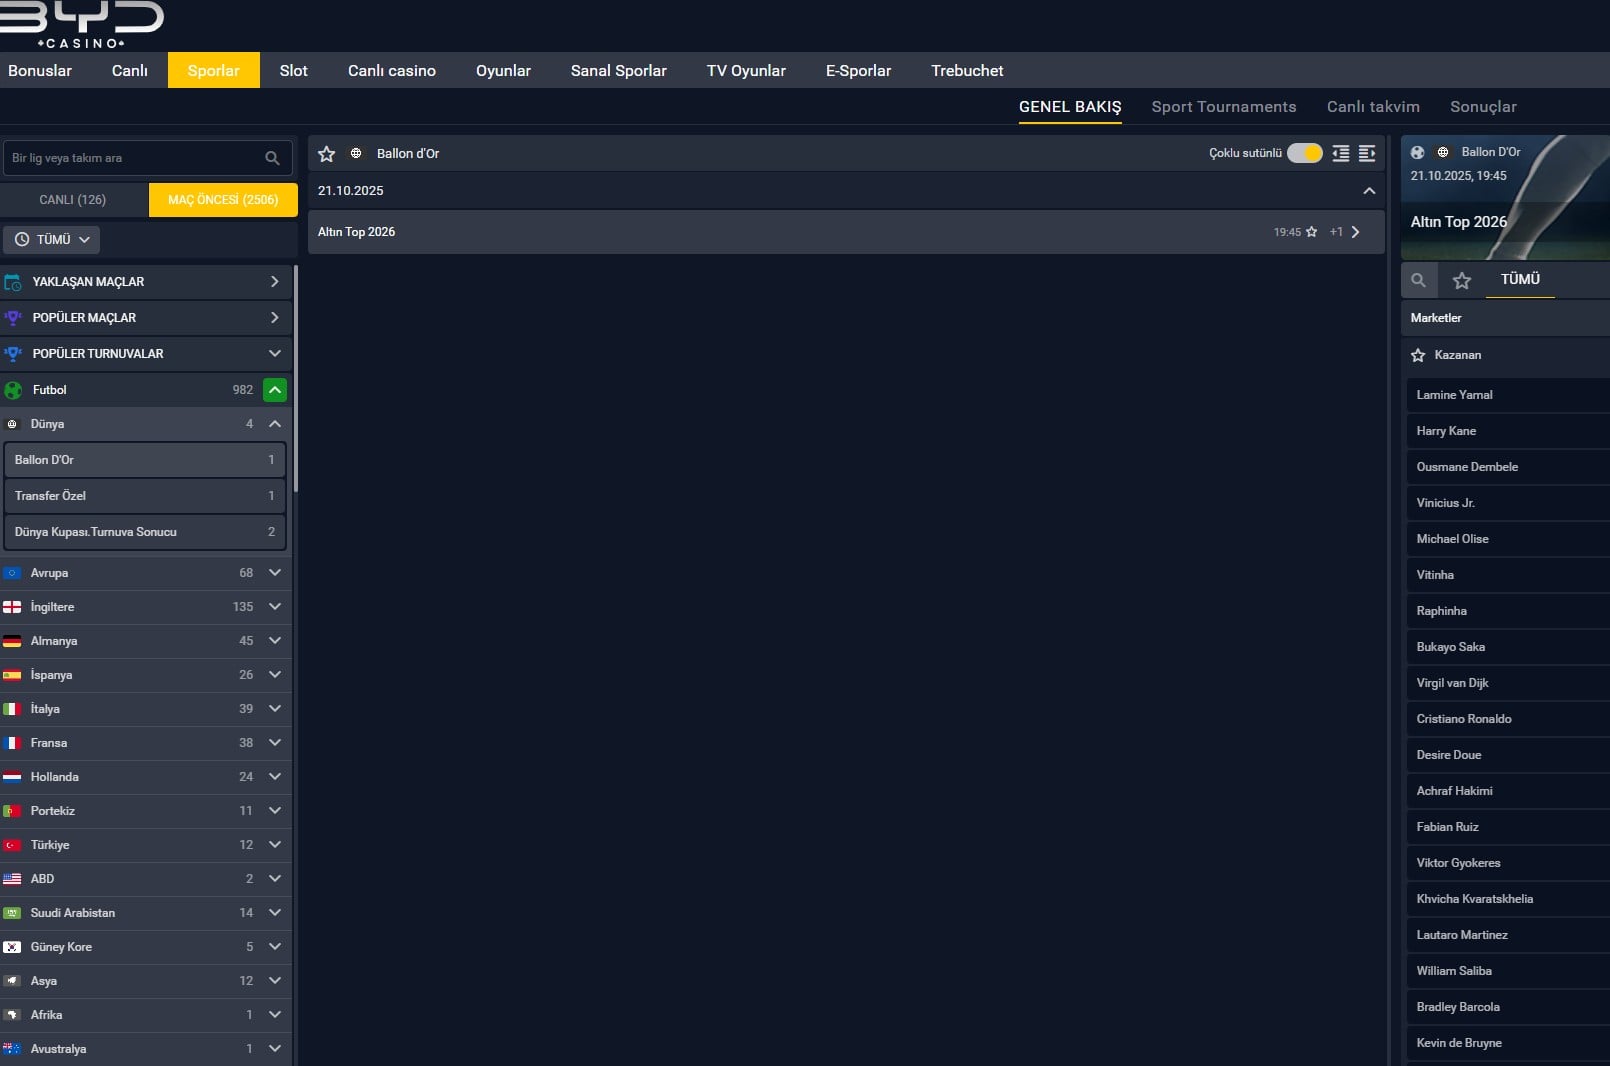Star the Altın Top 2026 event row
Image resolution: width=1610 pixels, height=1066 pixels.
[1311, 232]
